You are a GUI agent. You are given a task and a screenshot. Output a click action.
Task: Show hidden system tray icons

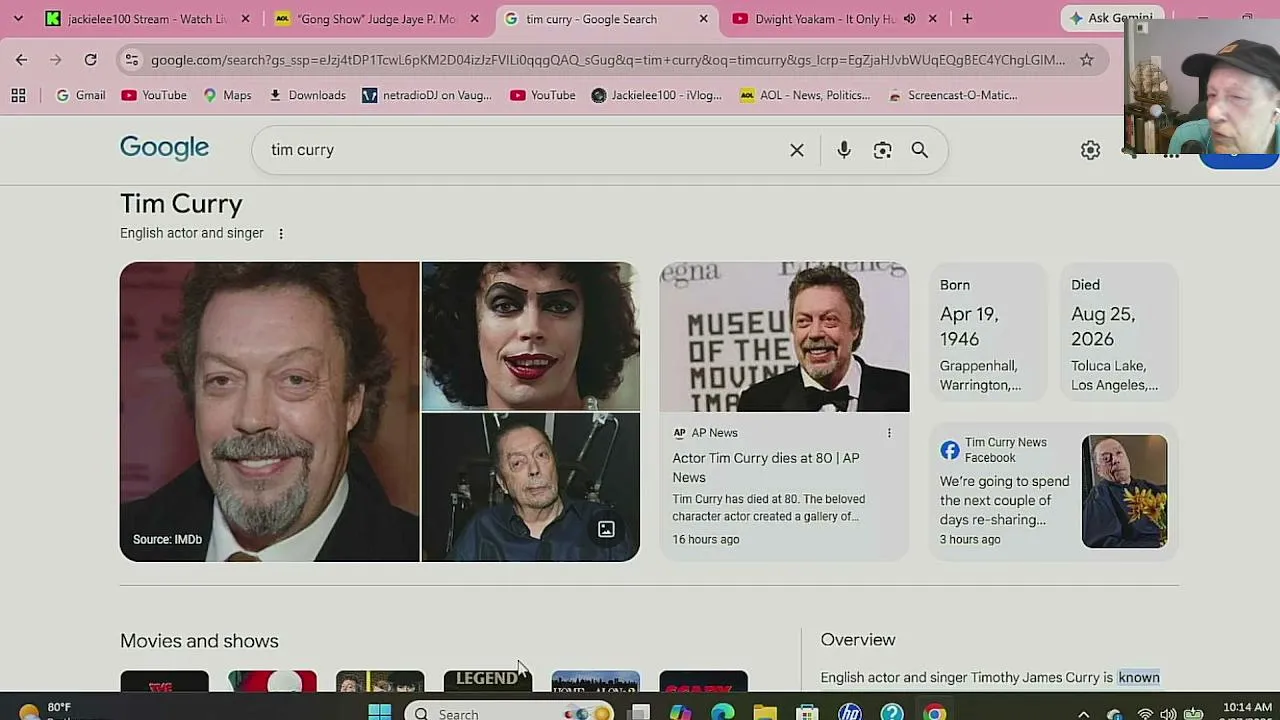1084,714
